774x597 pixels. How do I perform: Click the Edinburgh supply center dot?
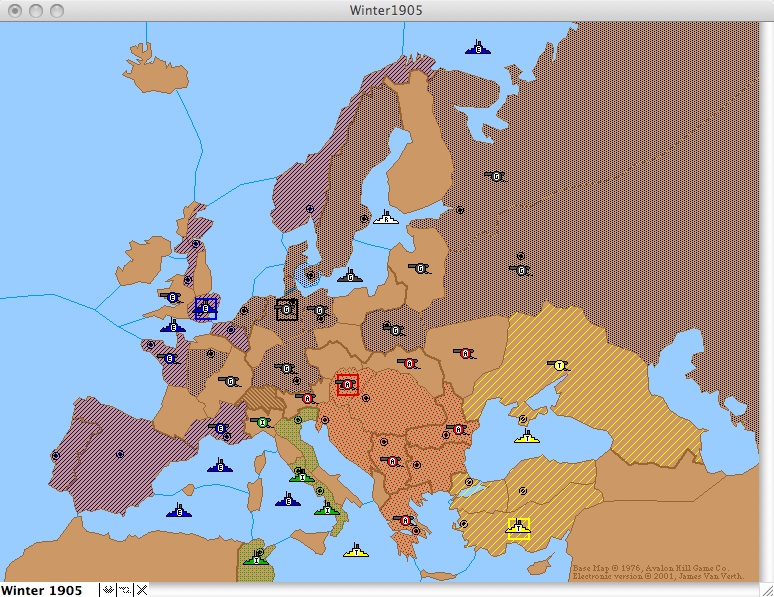[196, 243]
